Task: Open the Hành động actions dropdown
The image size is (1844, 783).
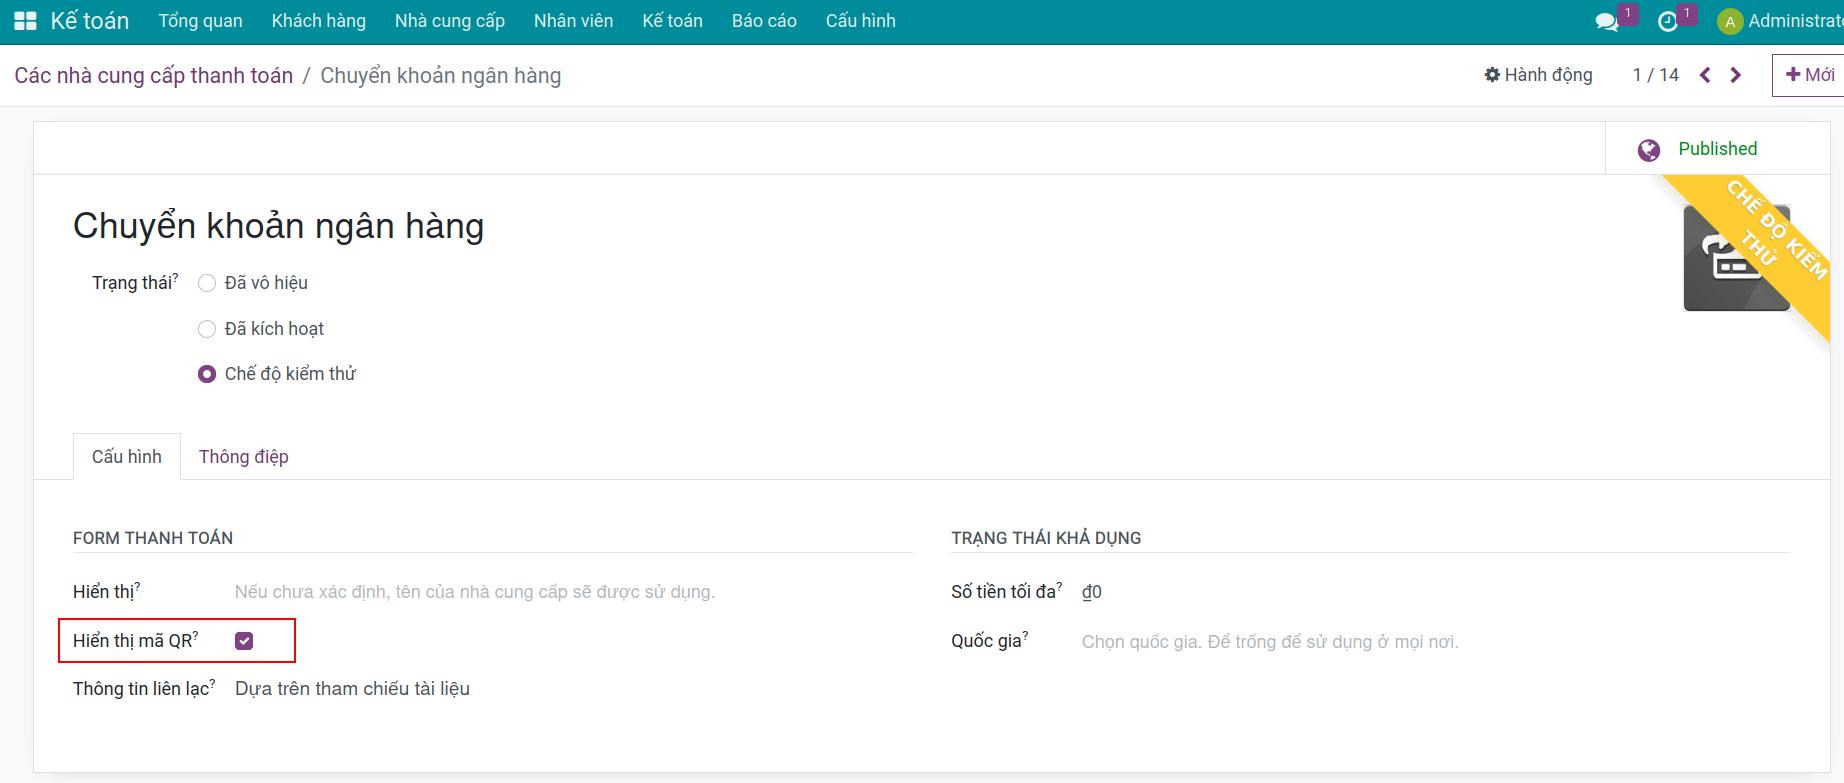Action: (1538, 75)
